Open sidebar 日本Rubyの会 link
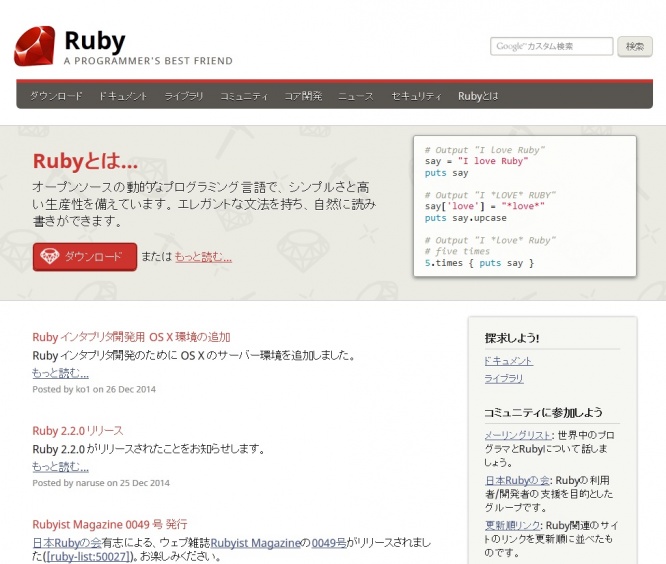This screenshot has height=564, width=666. point(517,480)
